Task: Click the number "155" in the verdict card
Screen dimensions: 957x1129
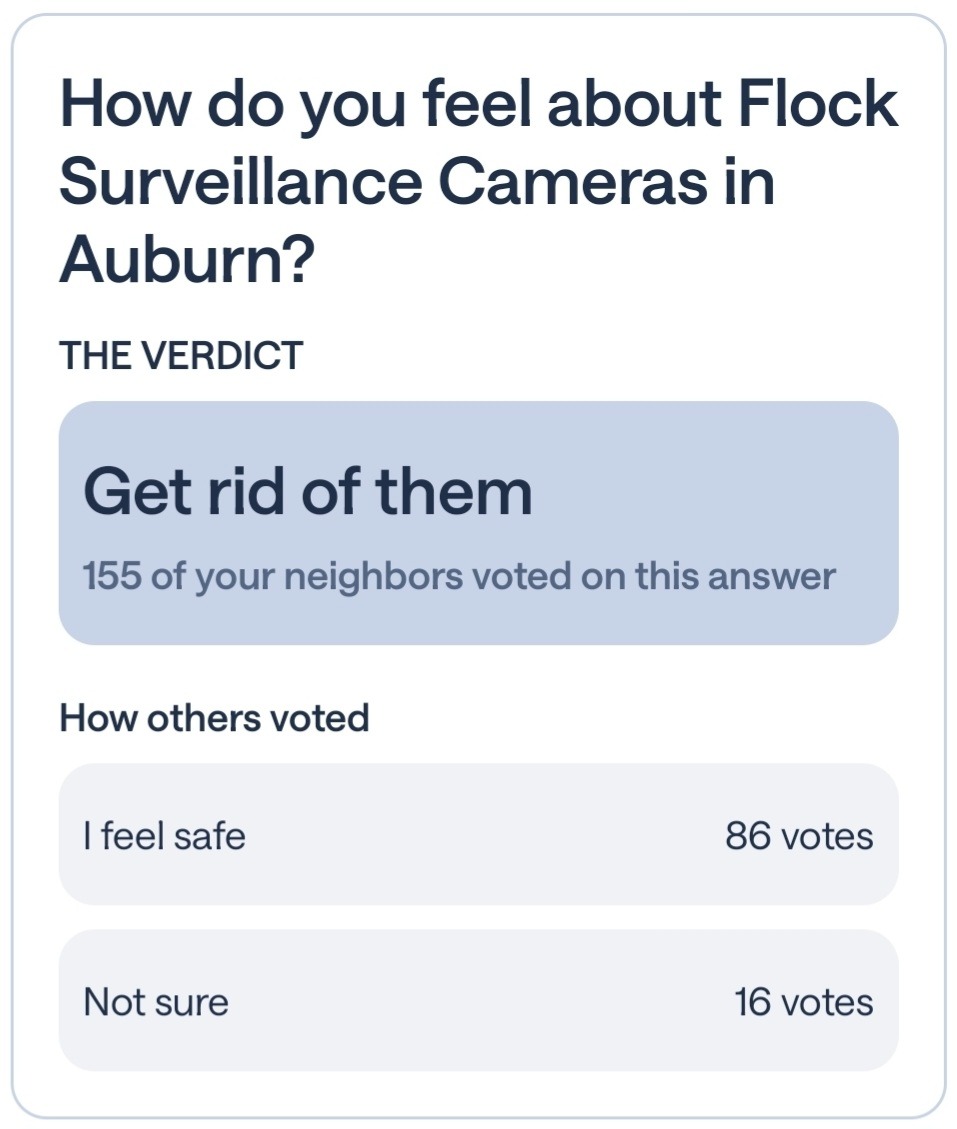Action: click(x=112, y=576)
